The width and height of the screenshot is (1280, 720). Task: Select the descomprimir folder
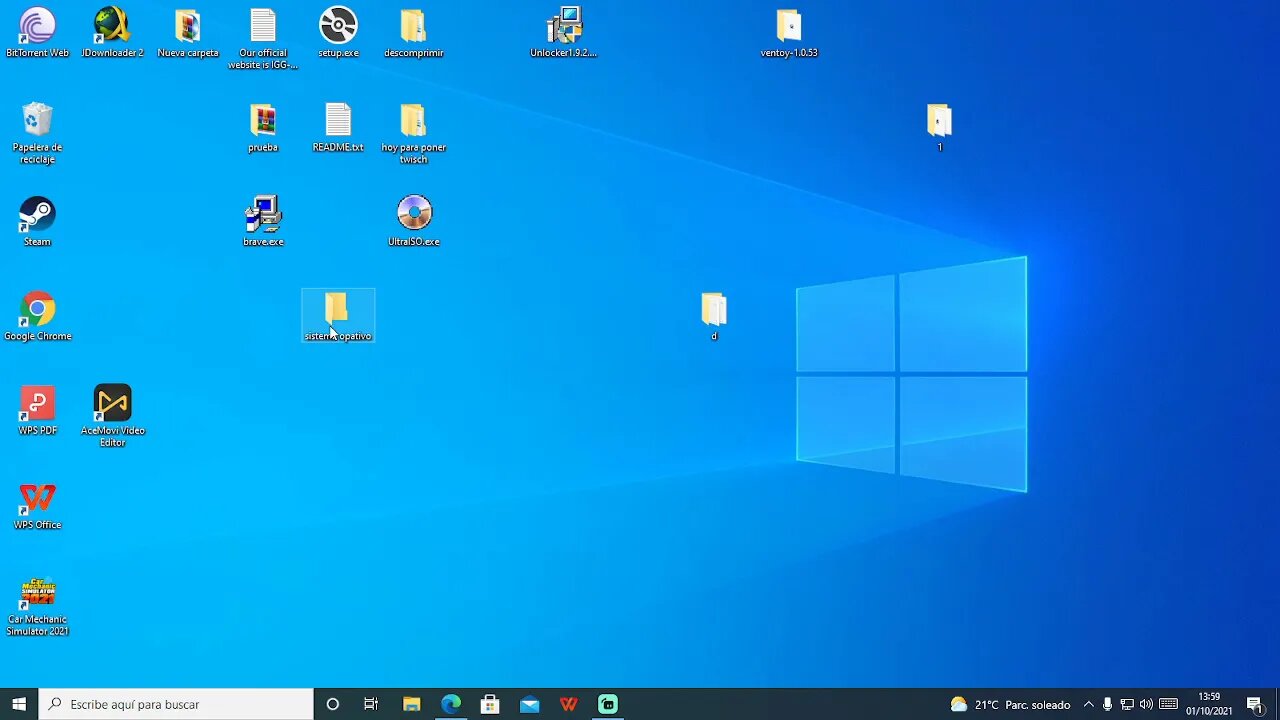(413, 32)
